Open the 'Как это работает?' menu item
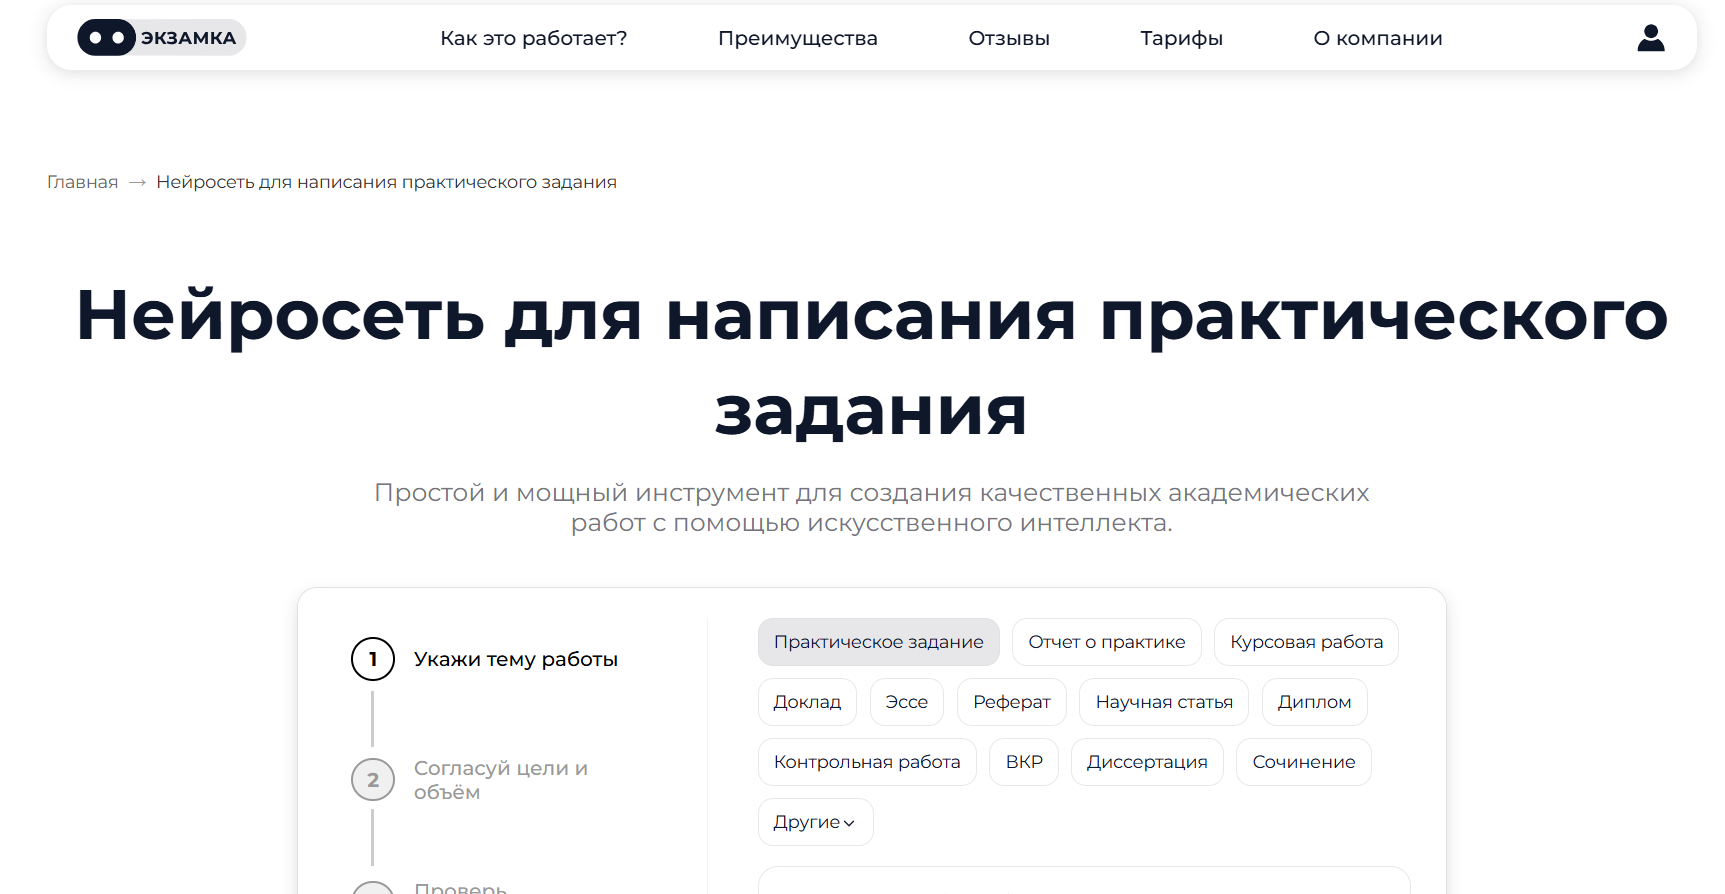The width and height of the screenshot is (1725, 894). pos(533,38)
